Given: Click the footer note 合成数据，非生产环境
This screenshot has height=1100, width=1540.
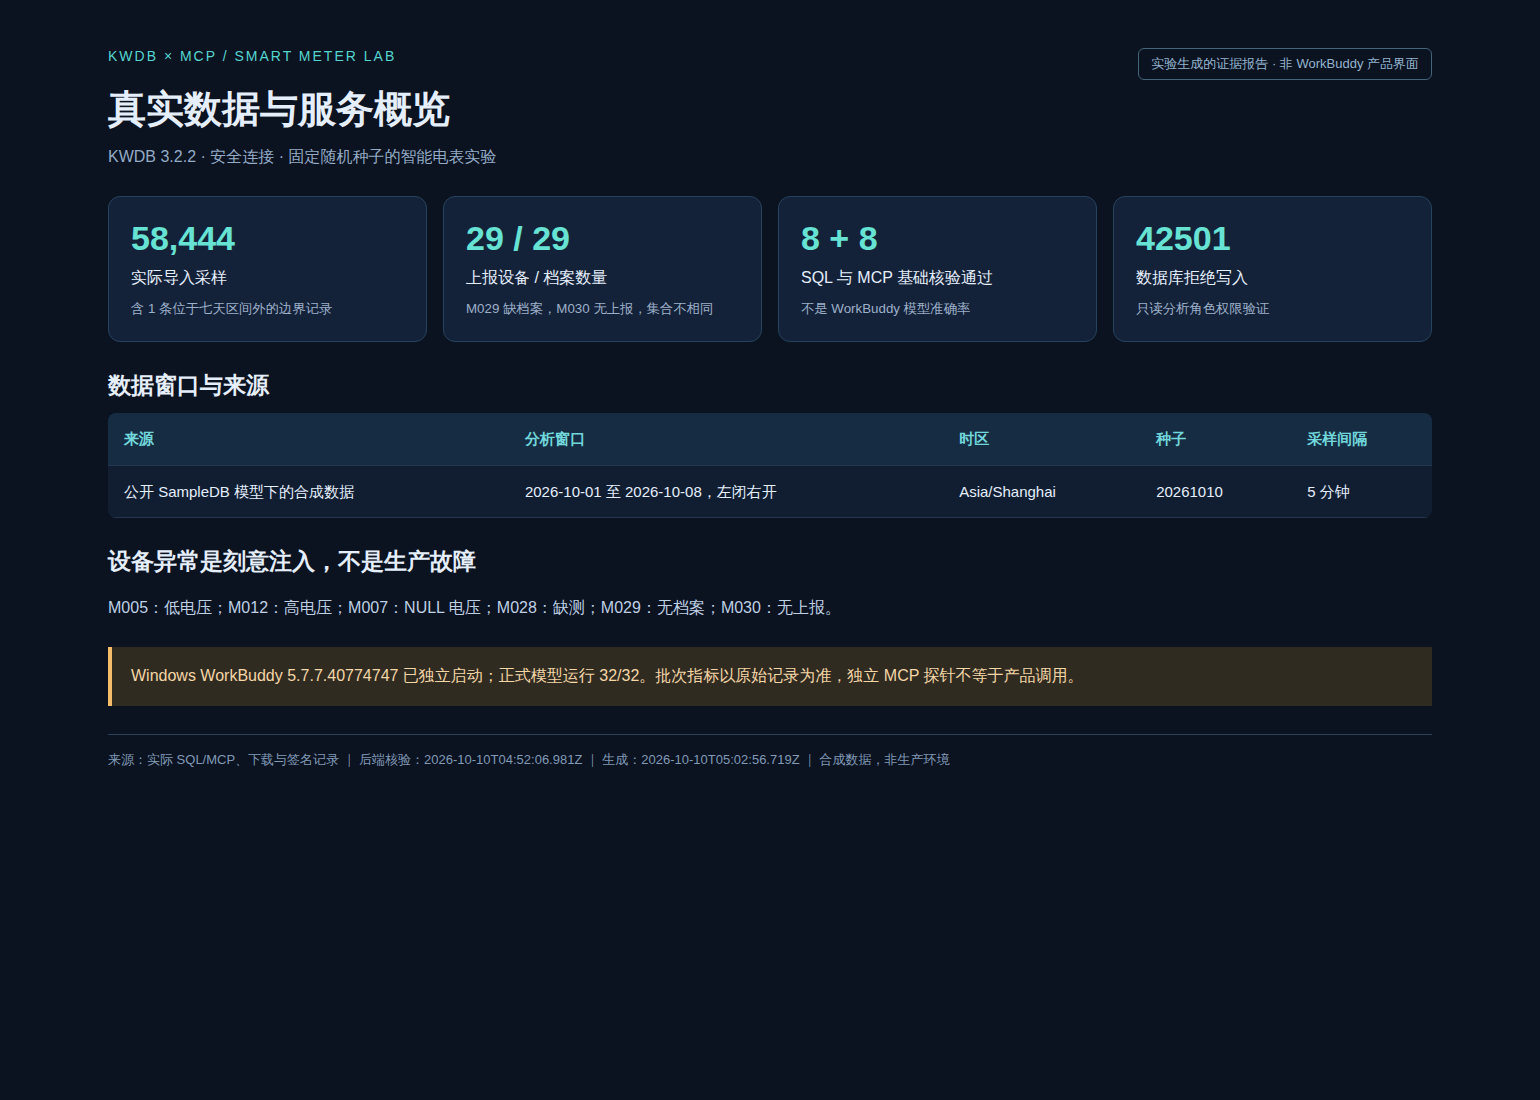Looking at the screenshot, I should coord(884,760).
